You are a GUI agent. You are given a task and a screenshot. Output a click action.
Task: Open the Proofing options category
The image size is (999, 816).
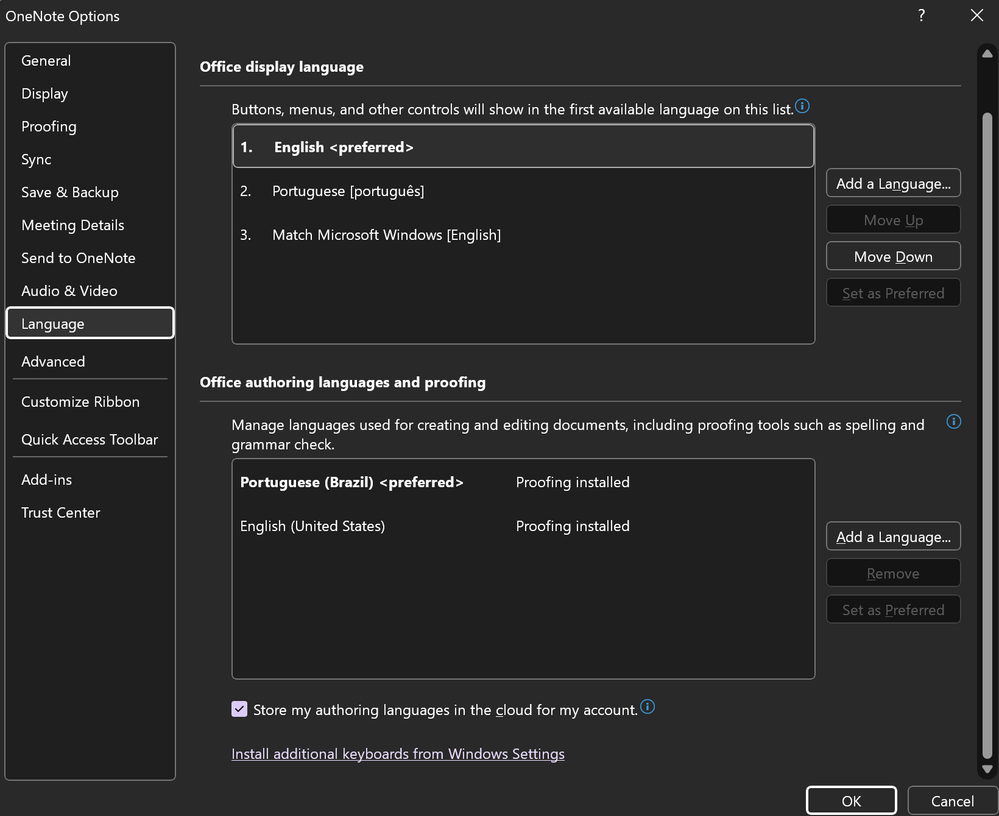(x=90, y=126)
